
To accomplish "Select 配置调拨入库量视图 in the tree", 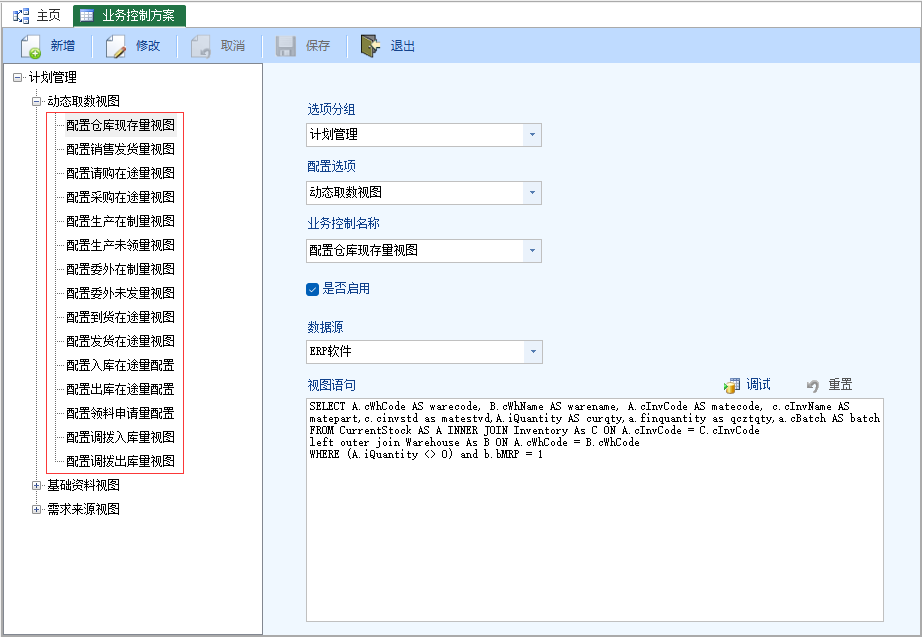I will tap(121, 437).
